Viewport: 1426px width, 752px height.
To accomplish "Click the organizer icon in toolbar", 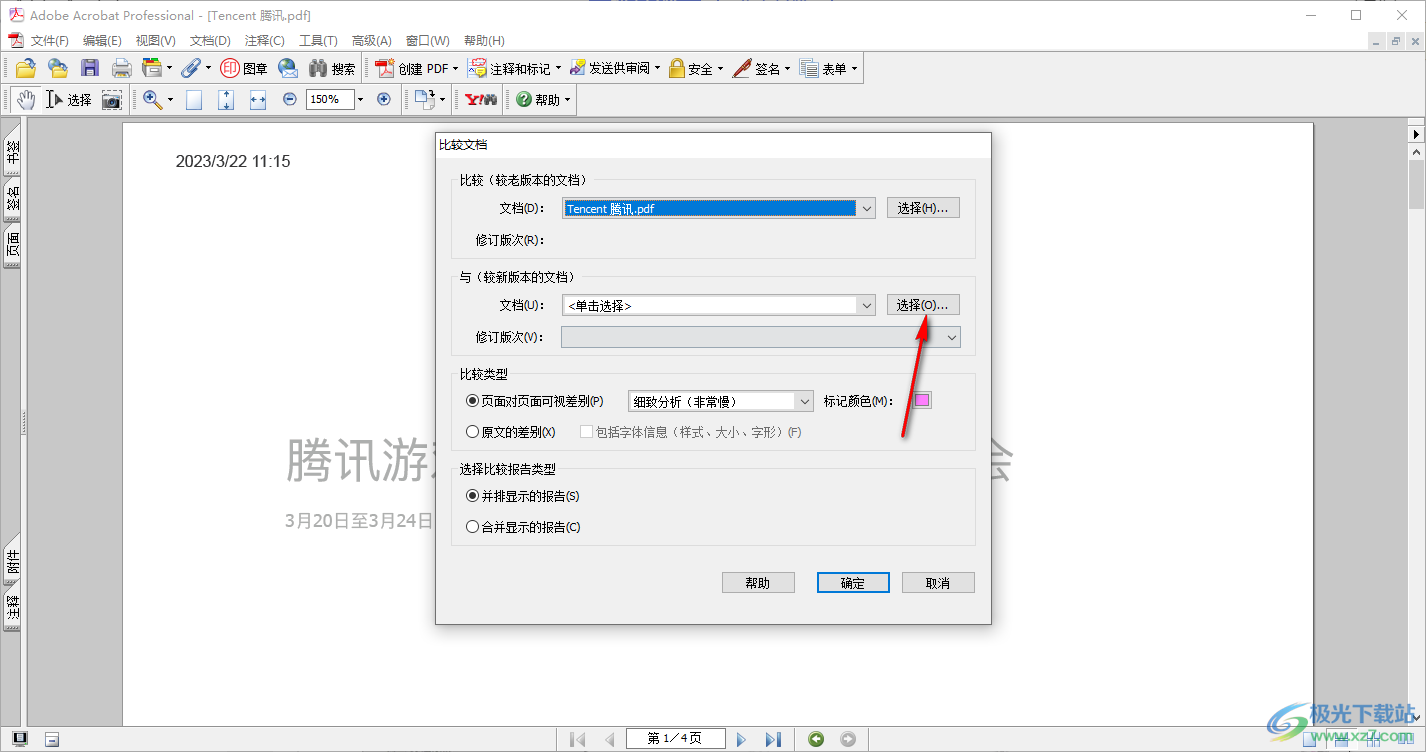I will click(152, 68).
